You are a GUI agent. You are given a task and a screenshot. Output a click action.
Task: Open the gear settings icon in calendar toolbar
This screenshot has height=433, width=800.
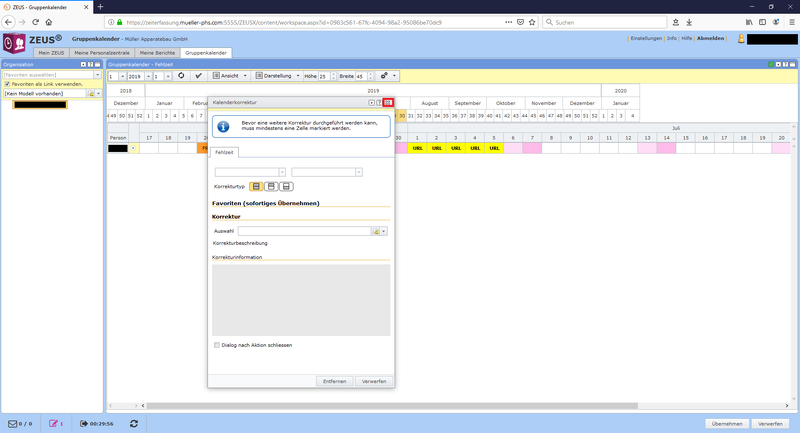tap(384, 76)
